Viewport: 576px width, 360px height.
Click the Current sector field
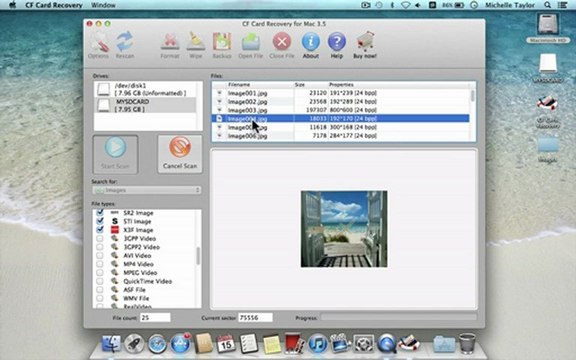click(x=255, y=317)
